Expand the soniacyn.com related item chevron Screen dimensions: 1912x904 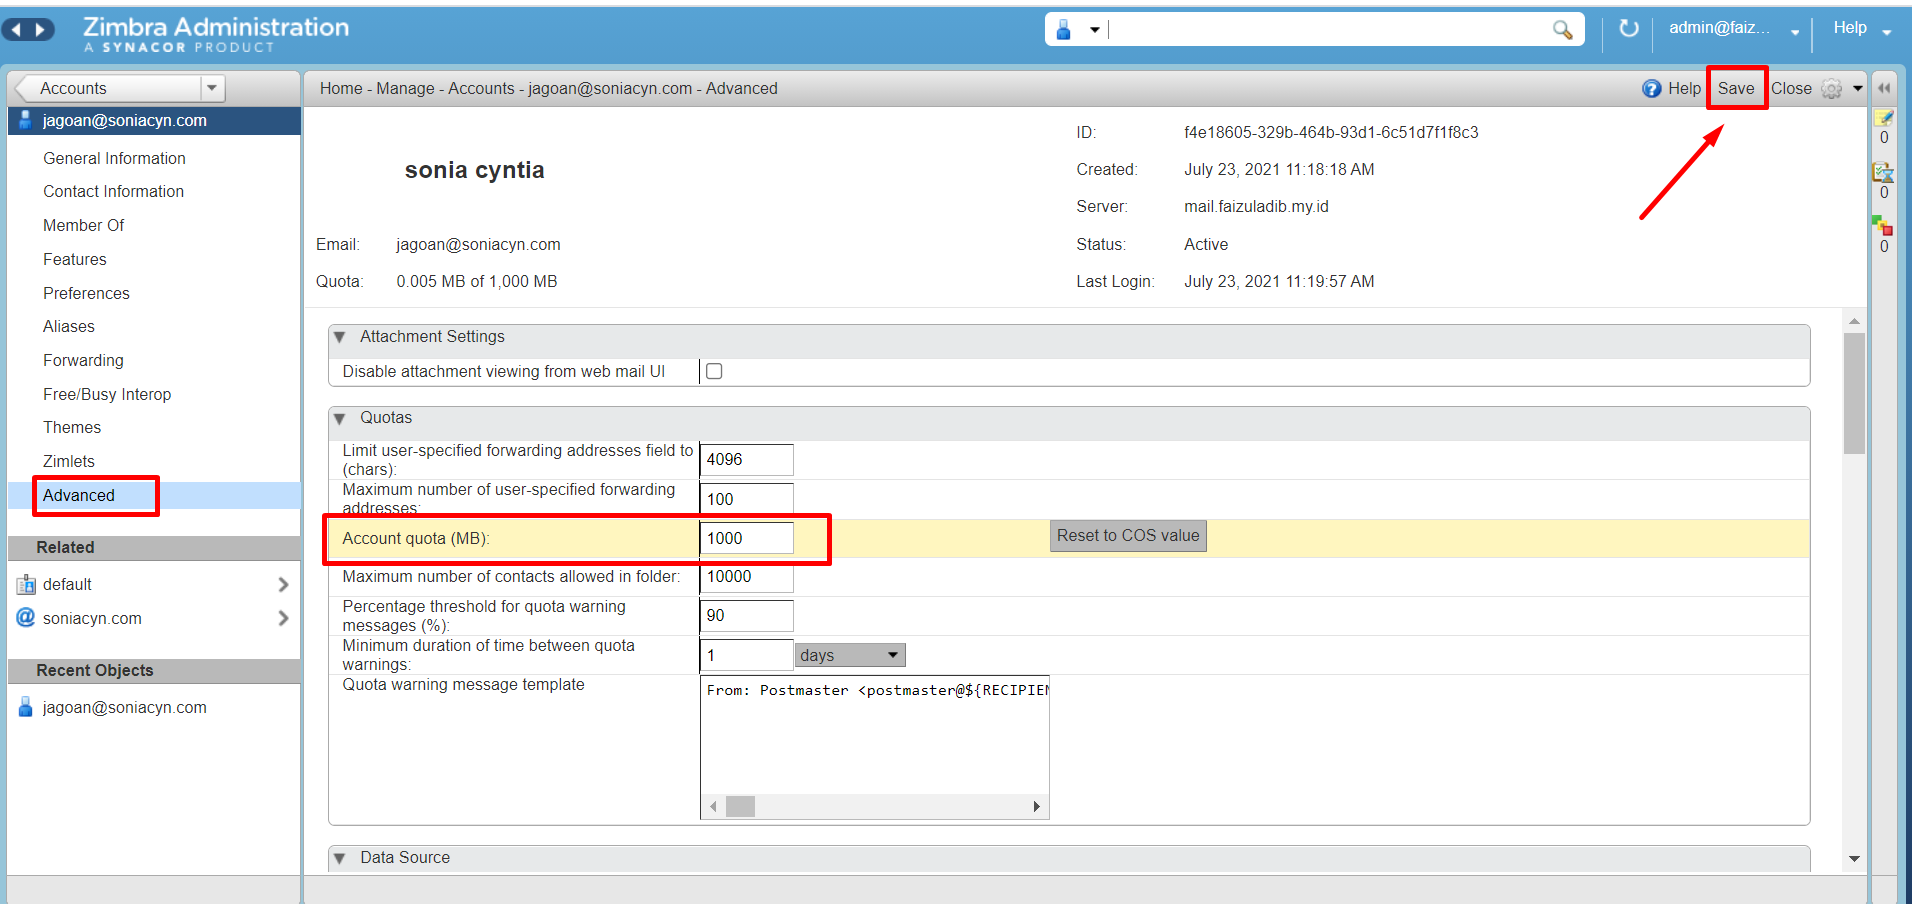pyautogui.click(x=283, y=618)
